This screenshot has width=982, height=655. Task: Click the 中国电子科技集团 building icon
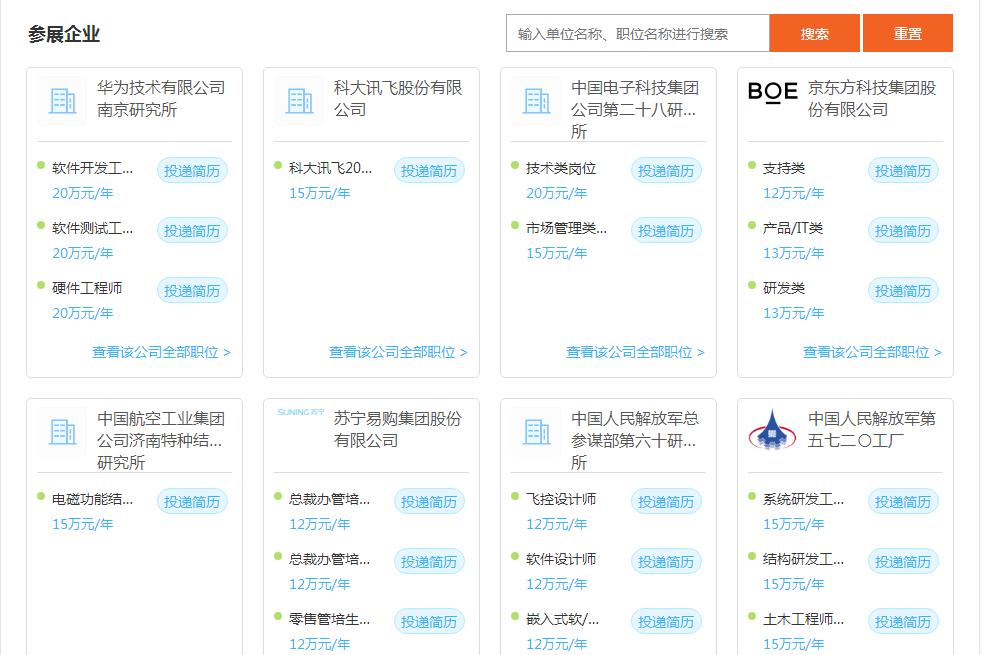[x=536, y=101]
